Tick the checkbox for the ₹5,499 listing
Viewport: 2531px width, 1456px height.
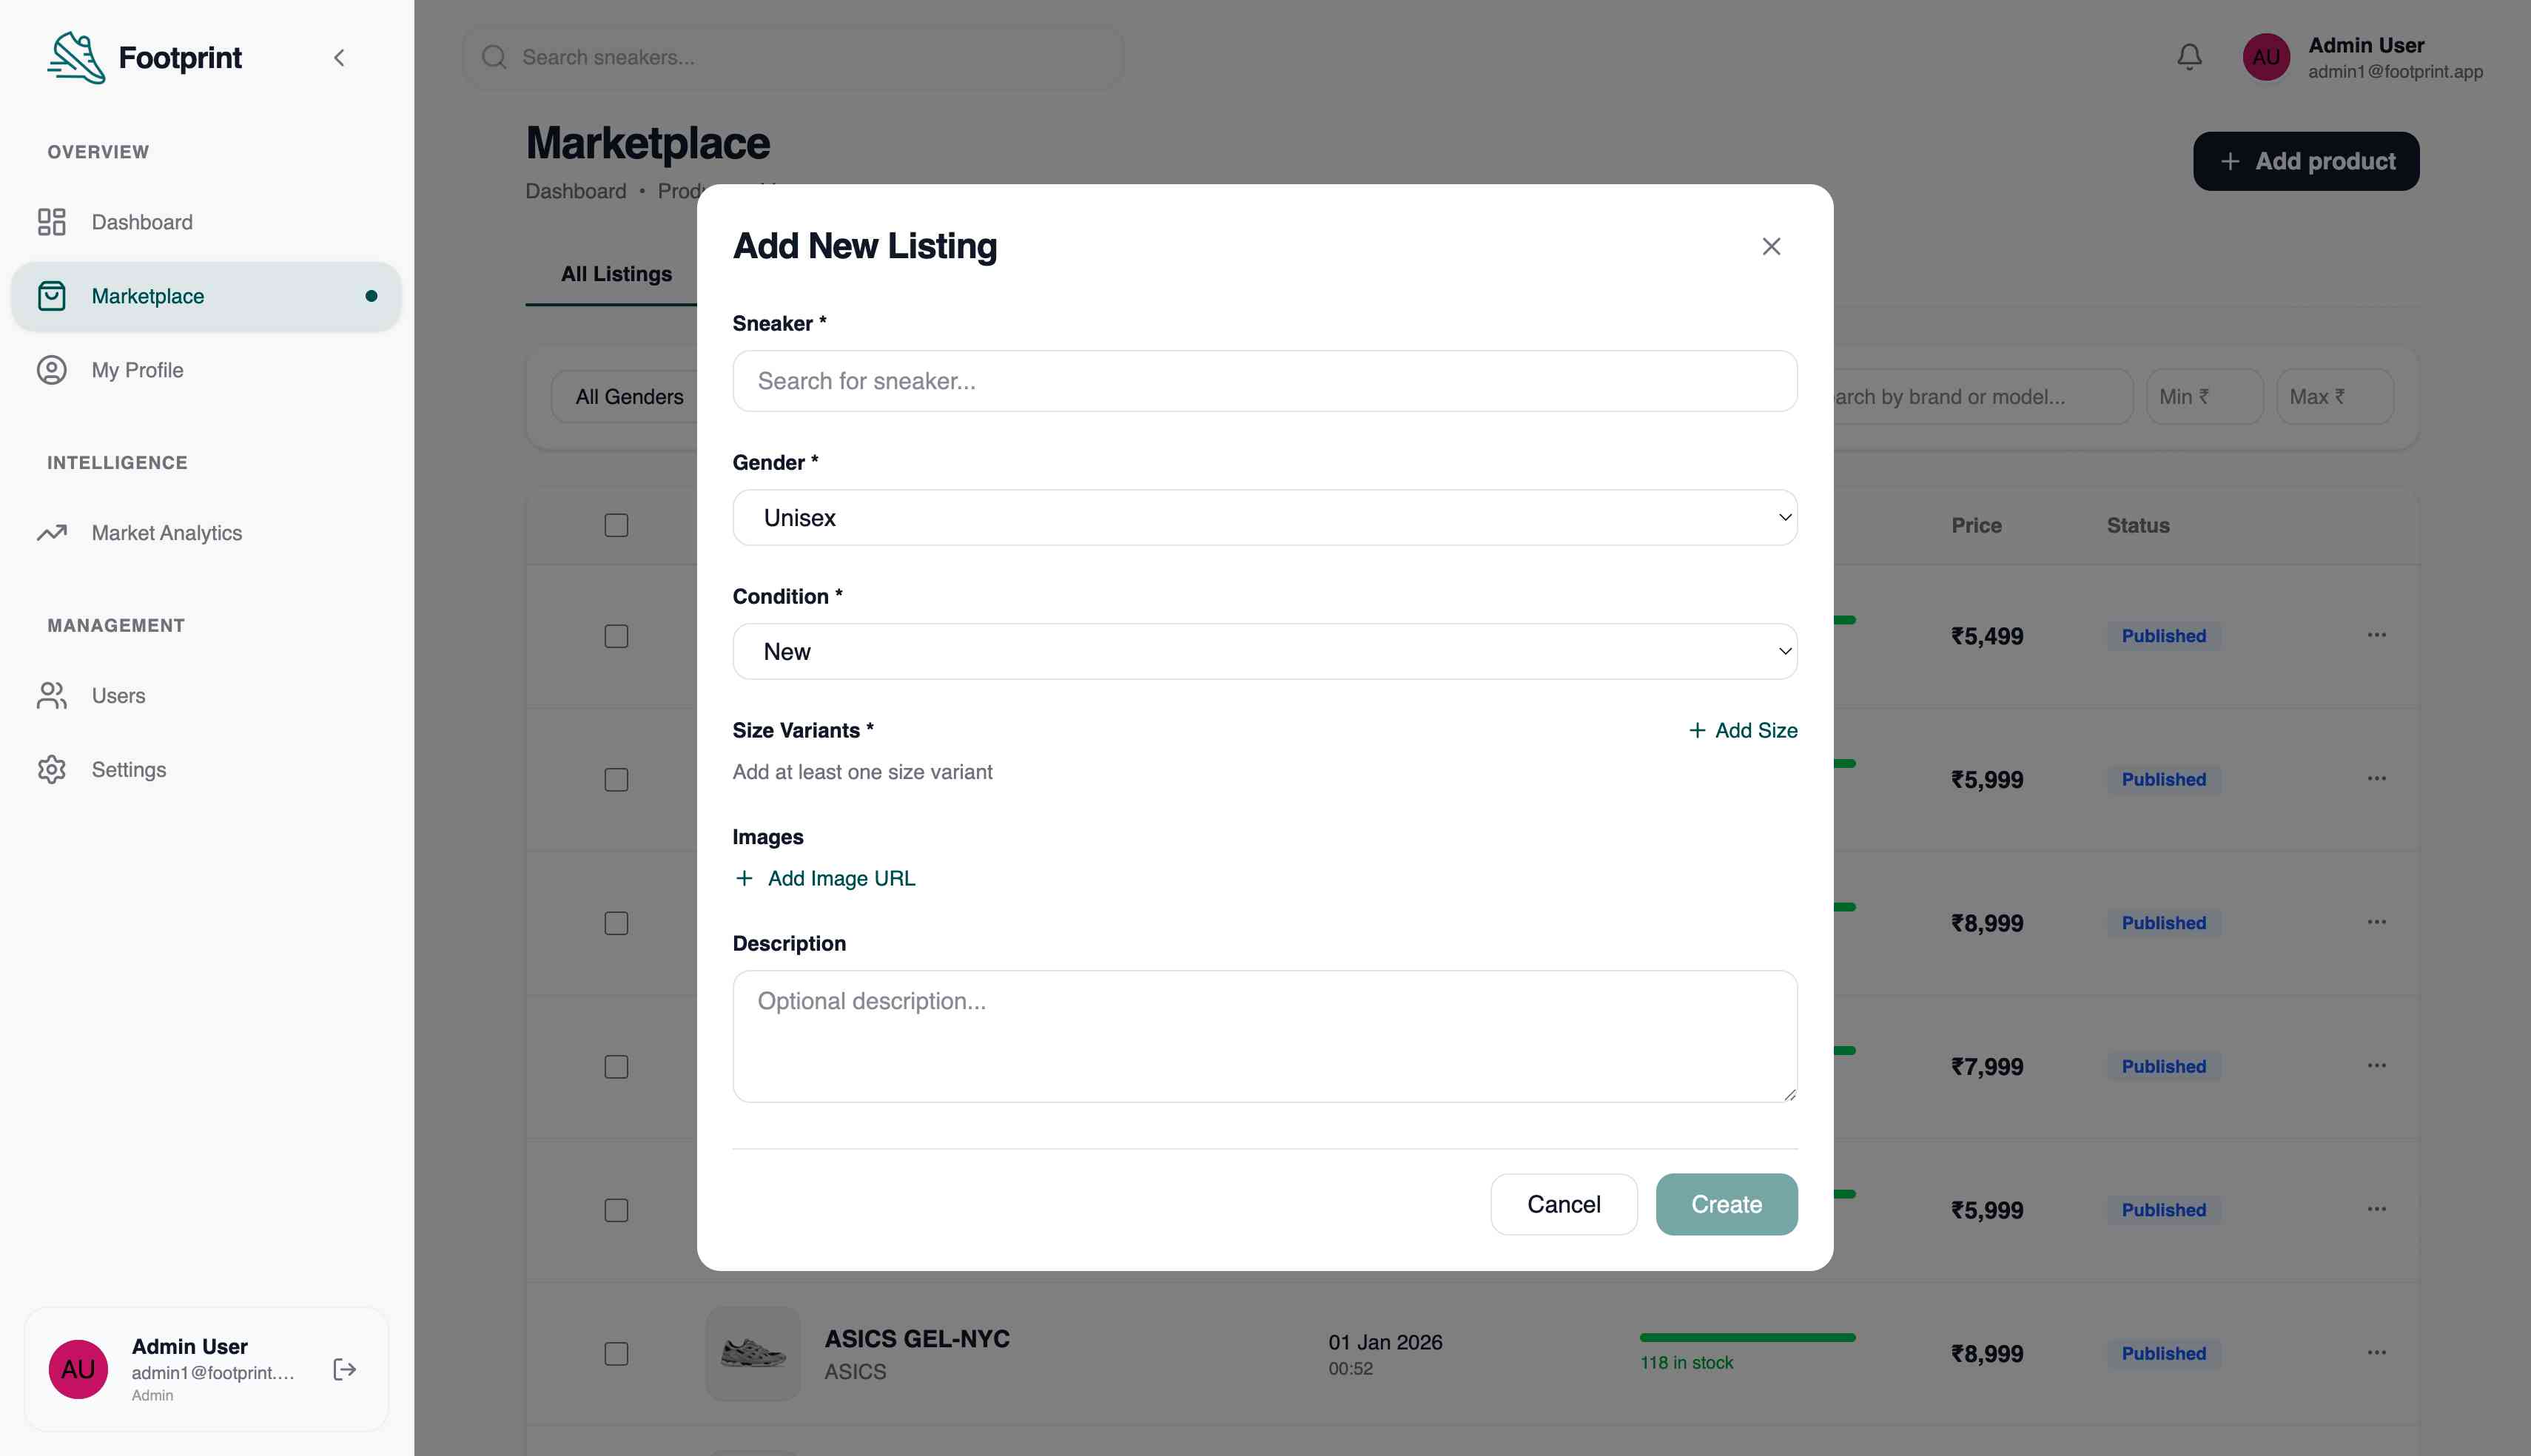tap(616, 636)
